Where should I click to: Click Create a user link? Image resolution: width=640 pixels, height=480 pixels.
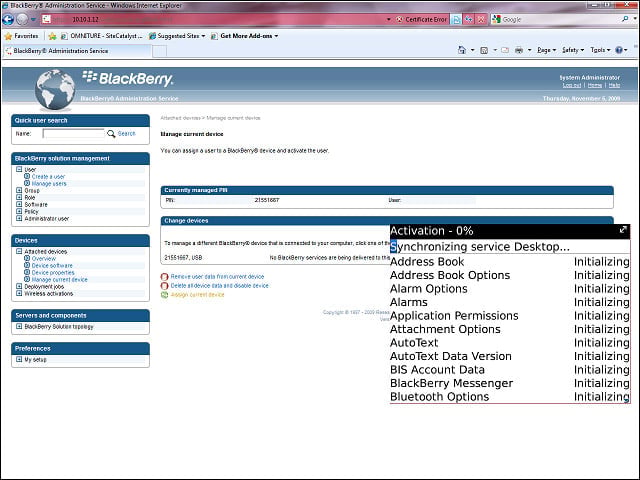[48, 177]
